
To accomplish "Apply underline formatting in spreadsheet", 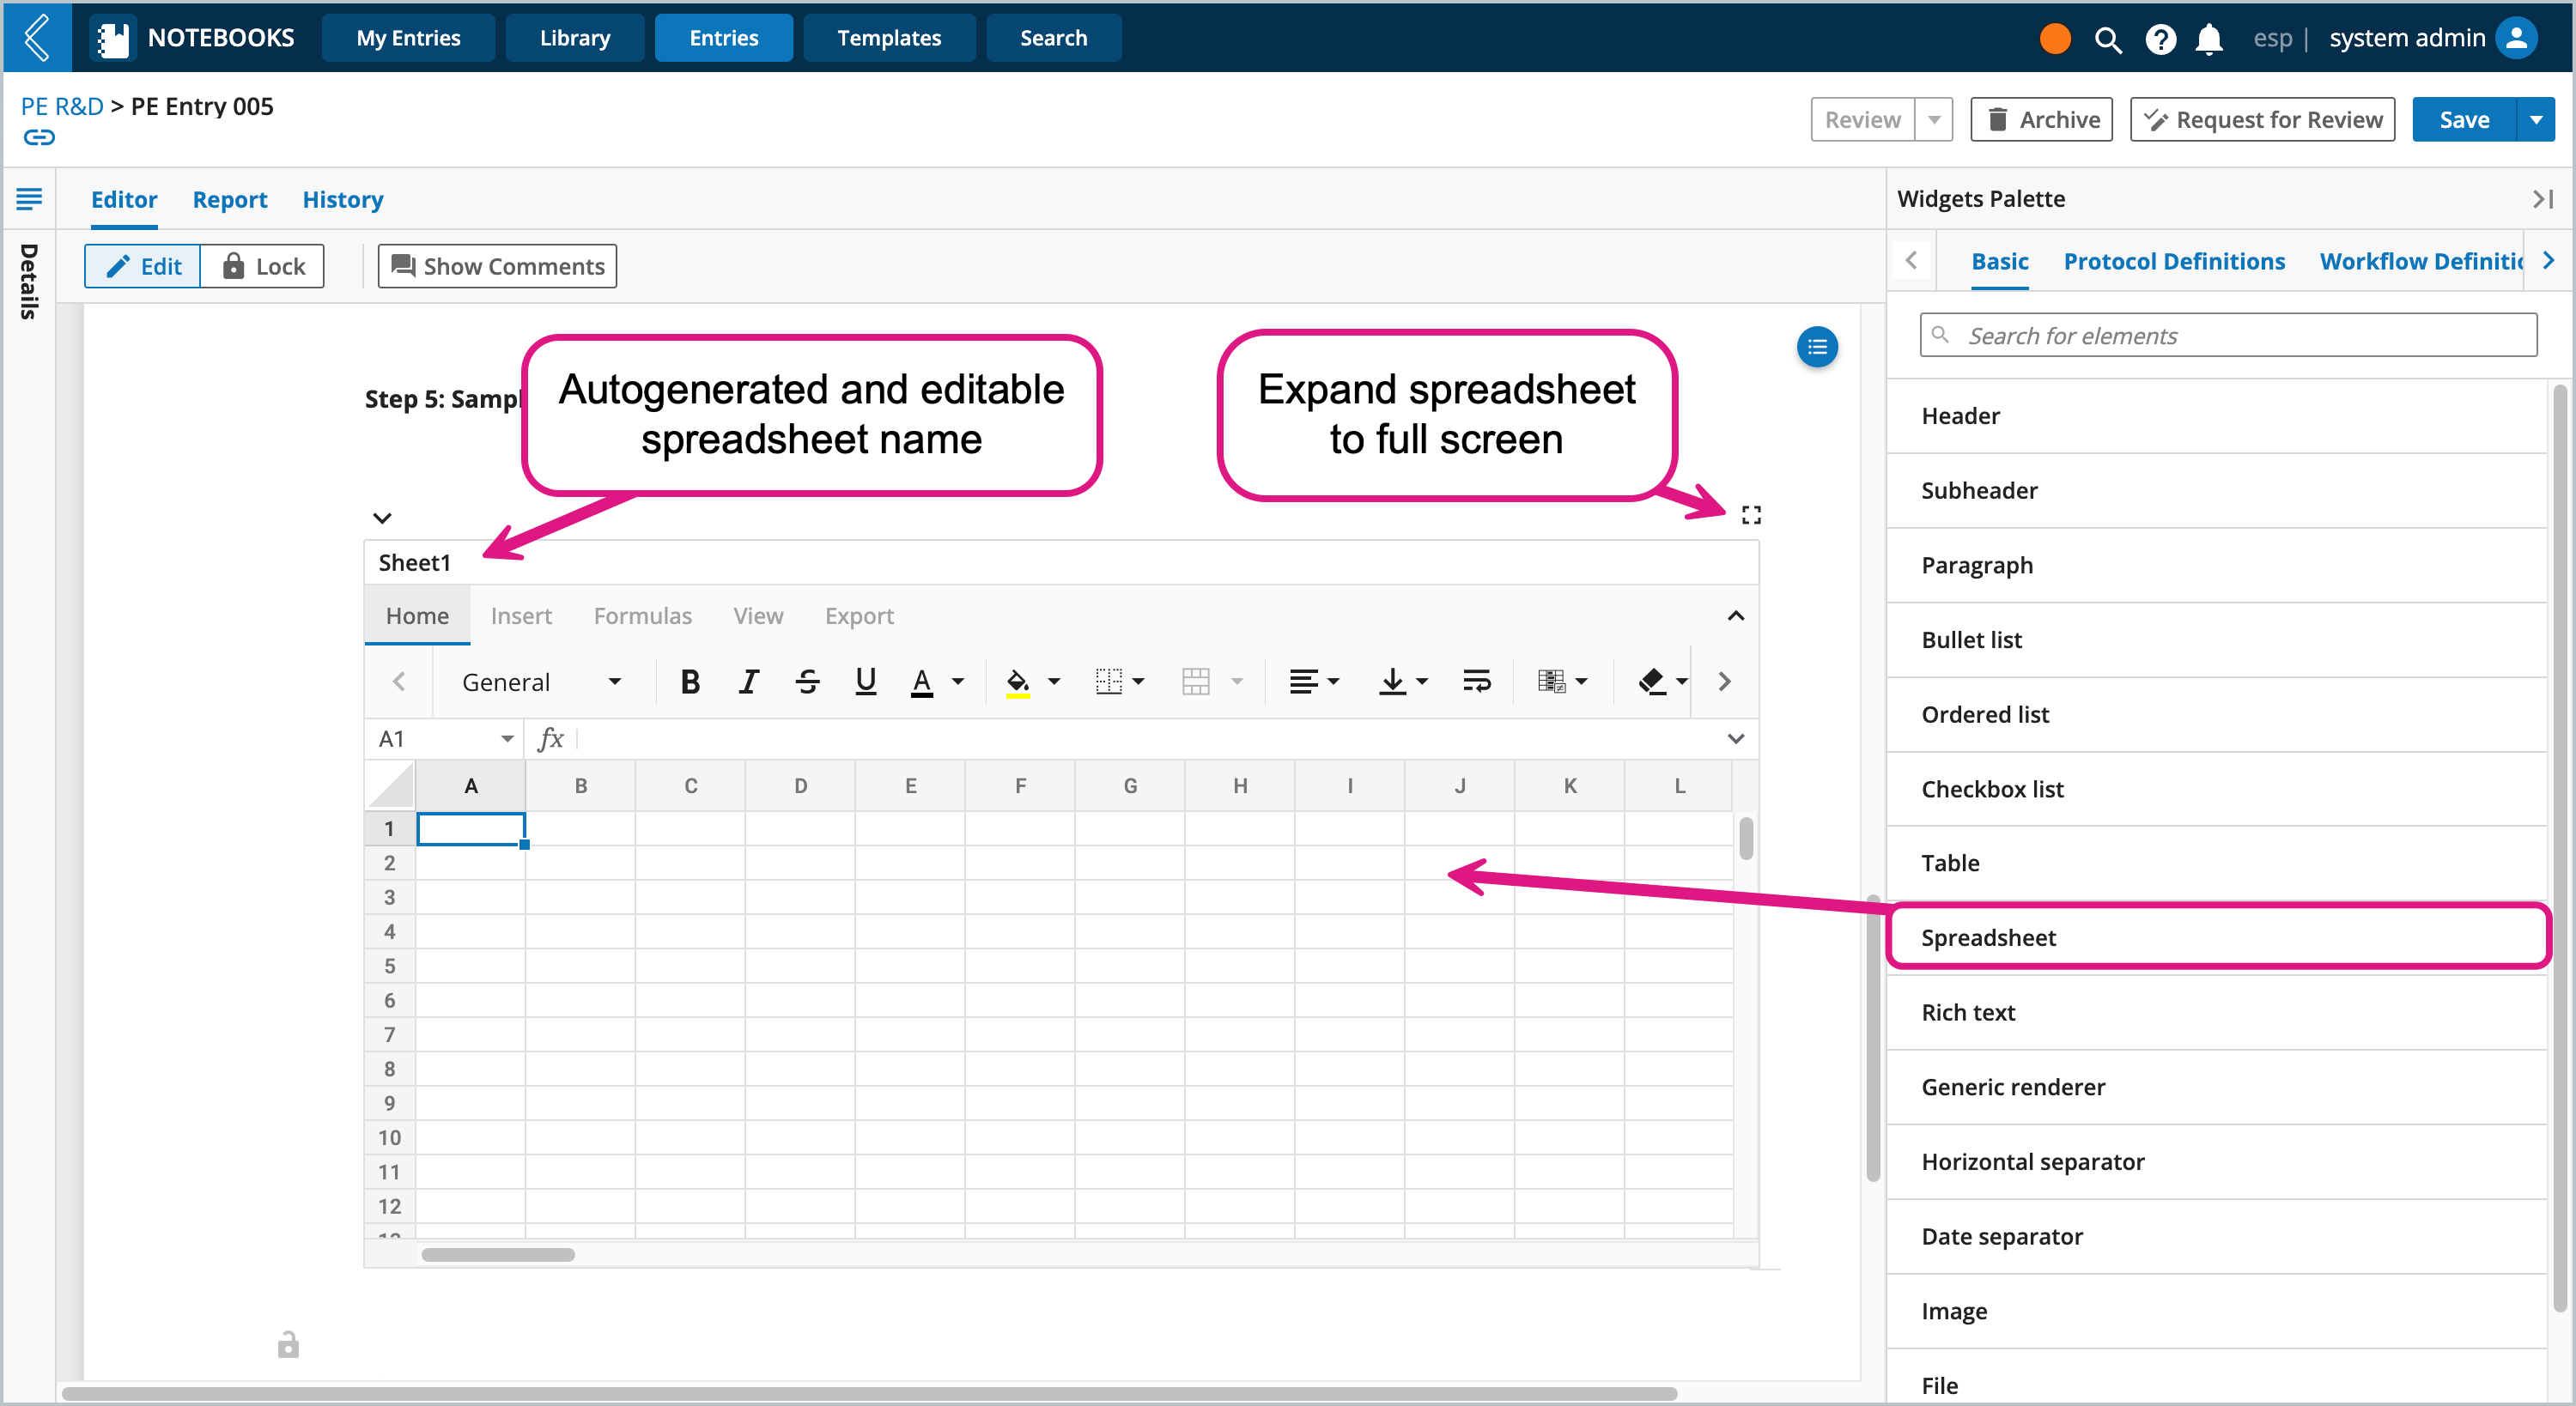I will click(866, 682).
